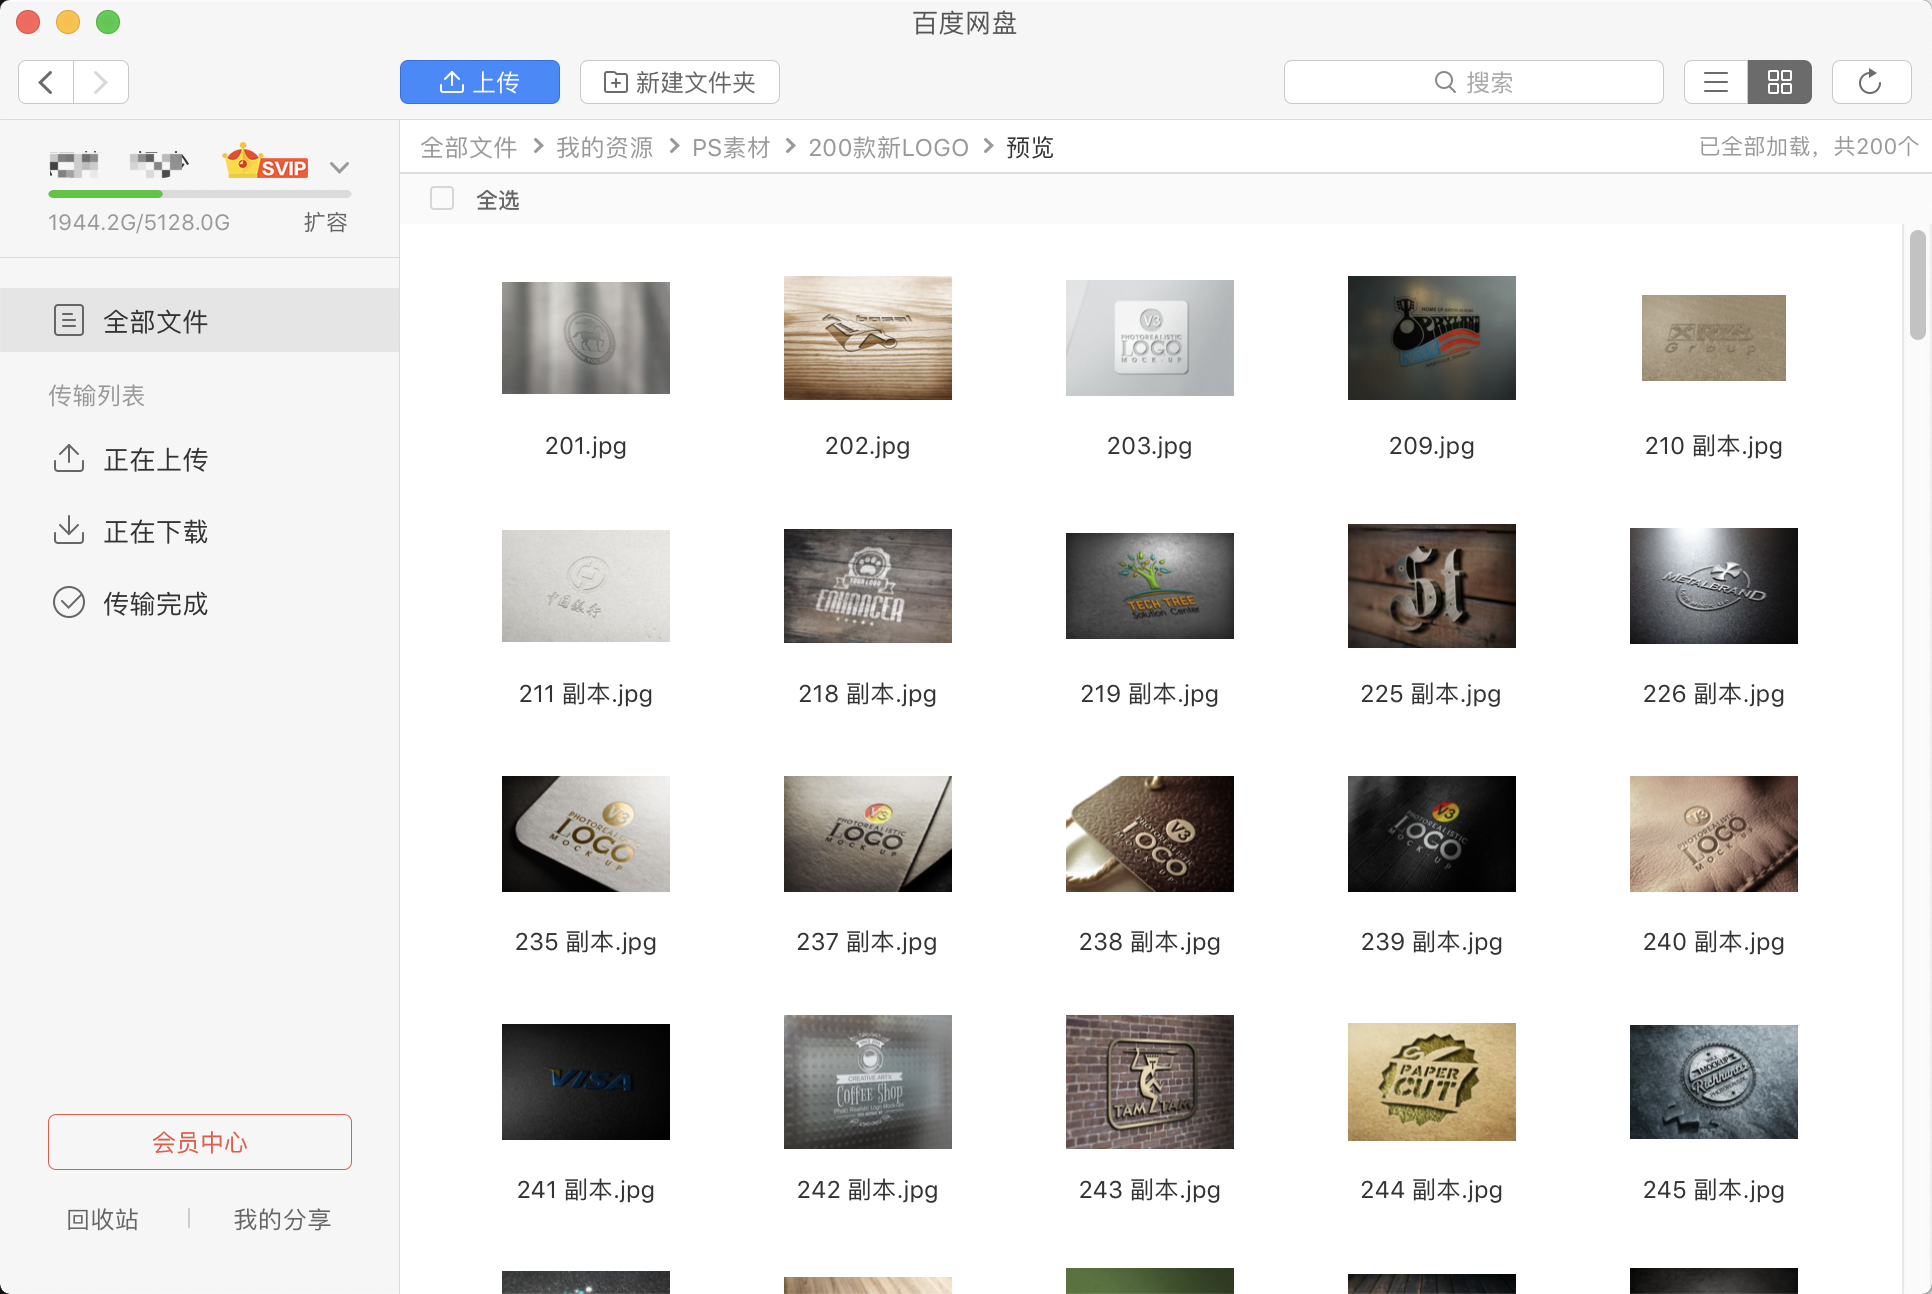
Task: Switch to grid thumbnail view
Action: [x=1780, y=82]
